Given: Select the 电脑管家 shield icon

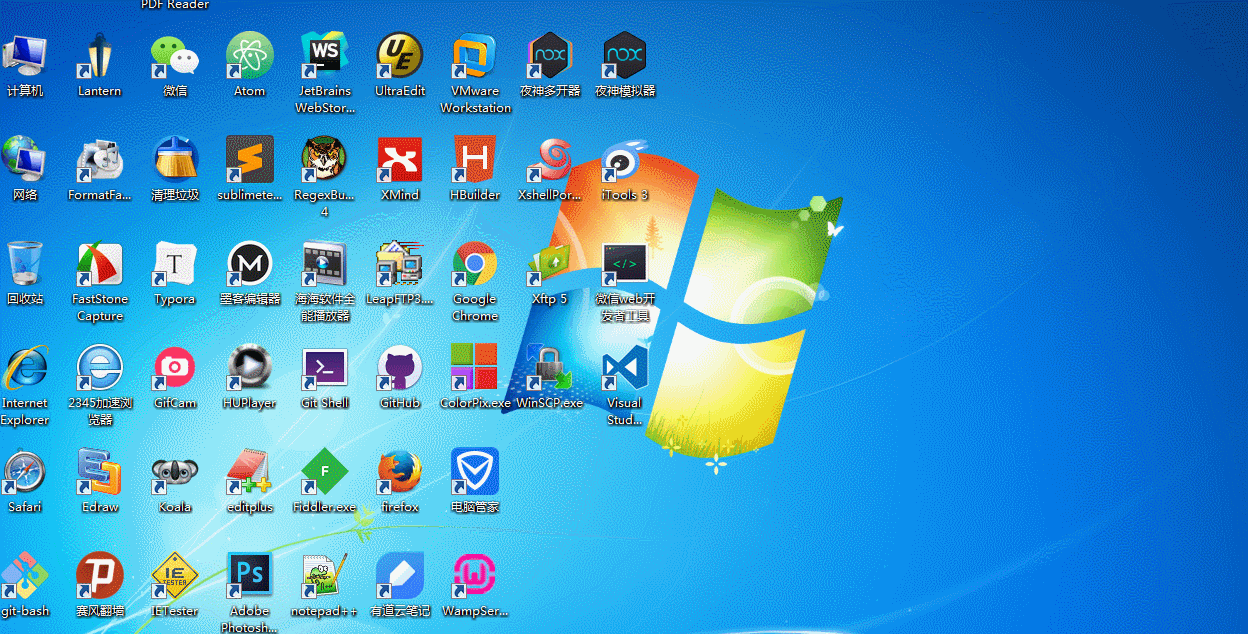Looking at the screenshot, I should pyautogui.click(x=475, y=472).
